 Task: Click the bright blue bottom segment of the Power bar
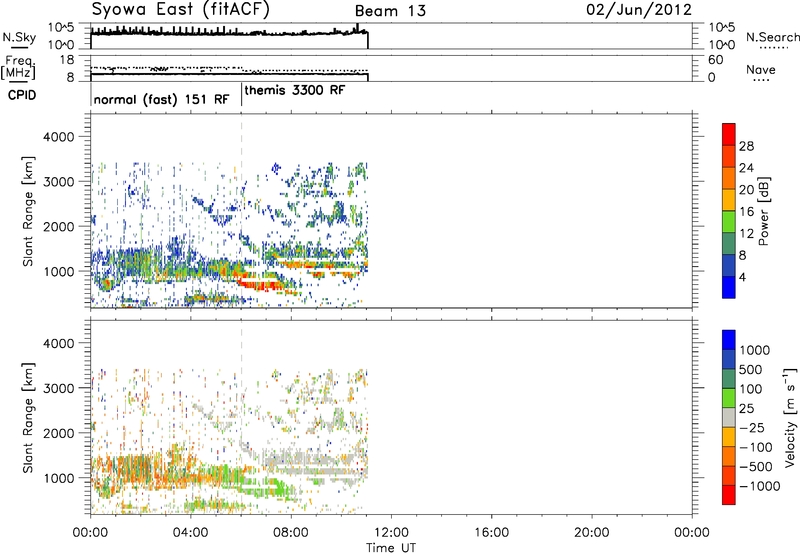pyautogui.click(x=729, y=287)
